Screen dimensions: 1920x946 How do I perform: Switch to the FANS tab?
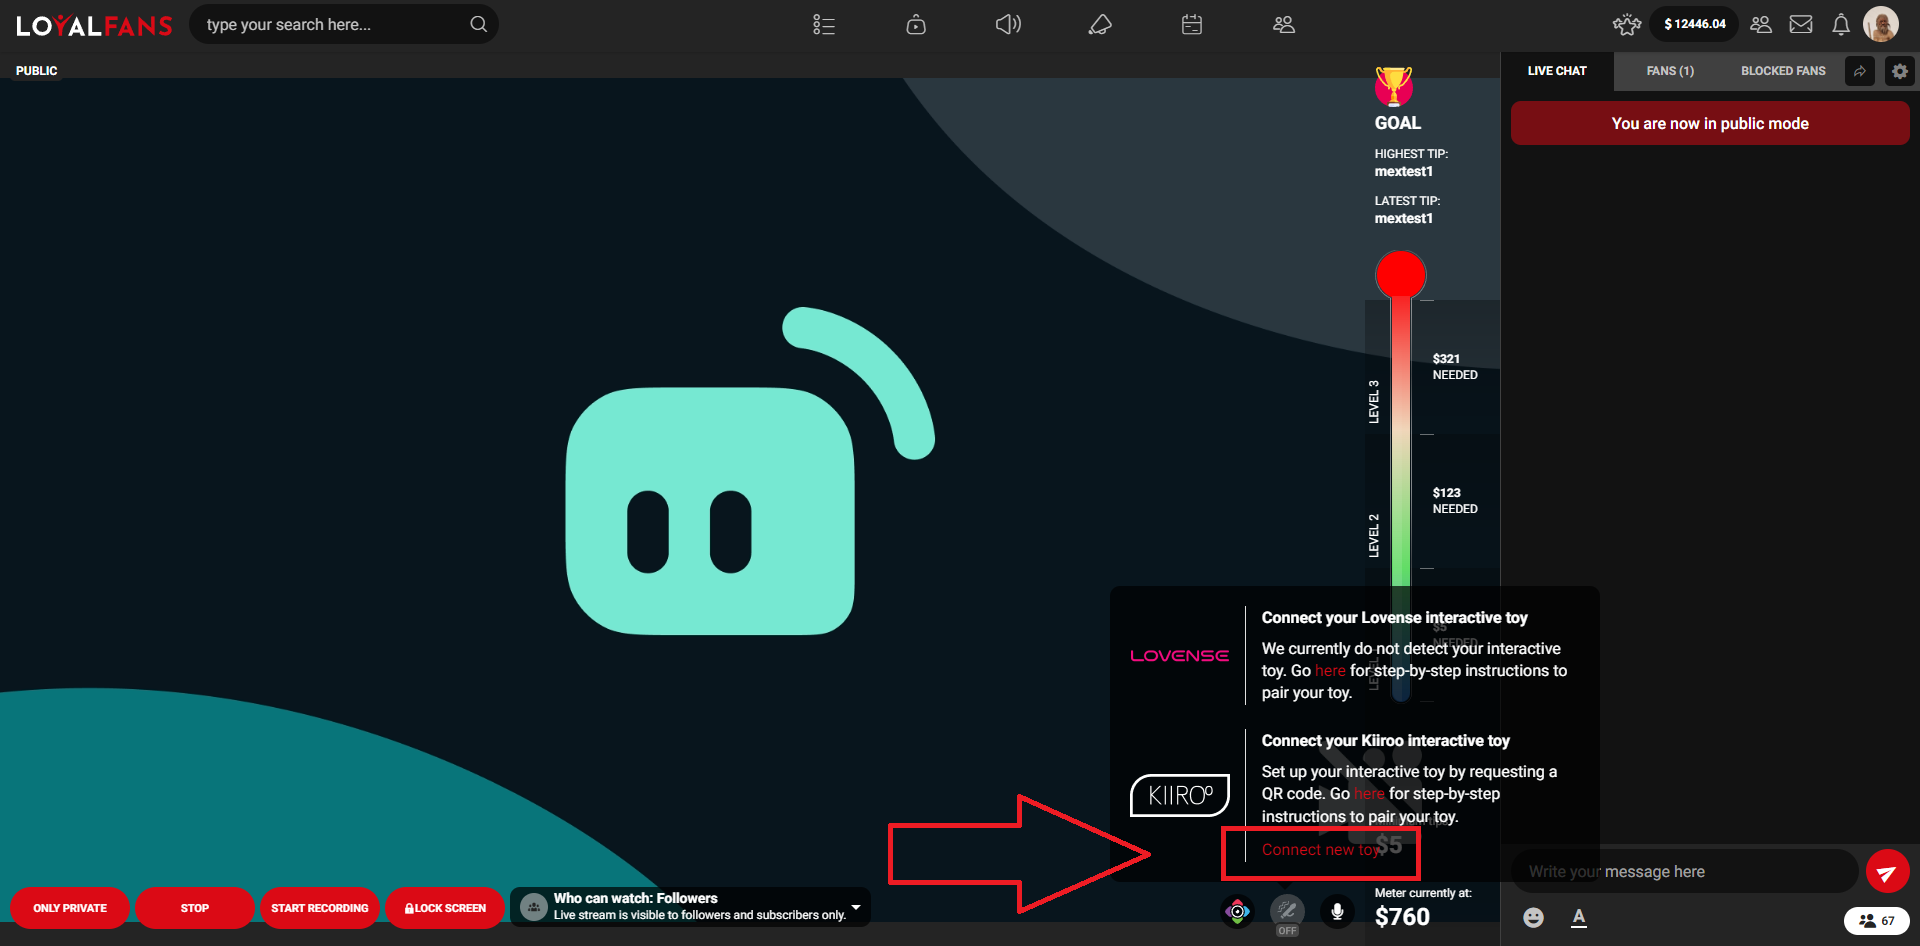(x=1670, y=71)
